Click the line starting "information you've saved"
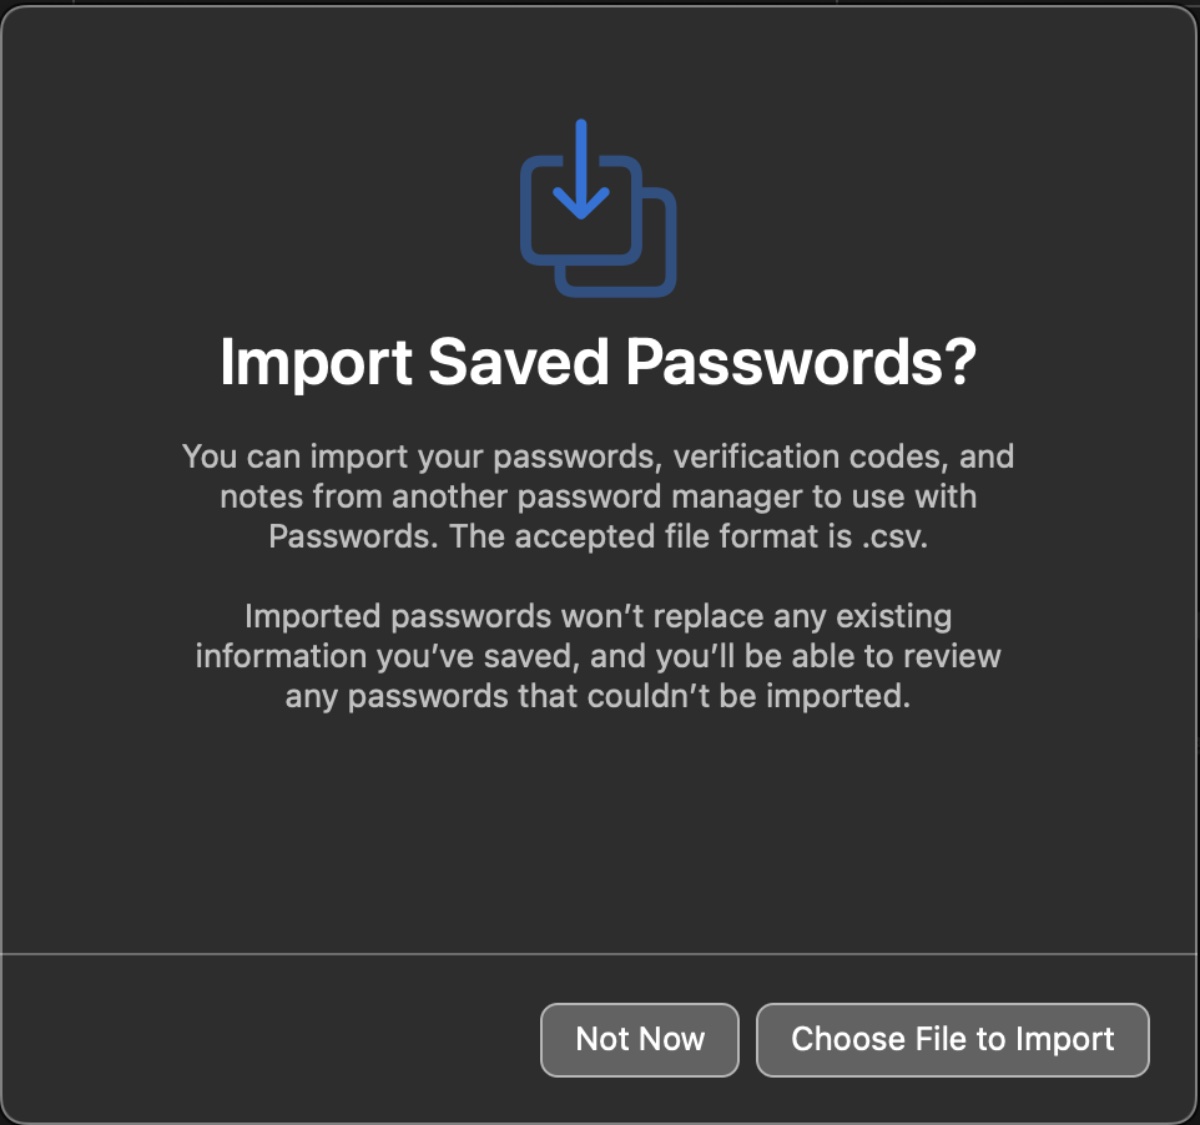 [x=598, y=656]
